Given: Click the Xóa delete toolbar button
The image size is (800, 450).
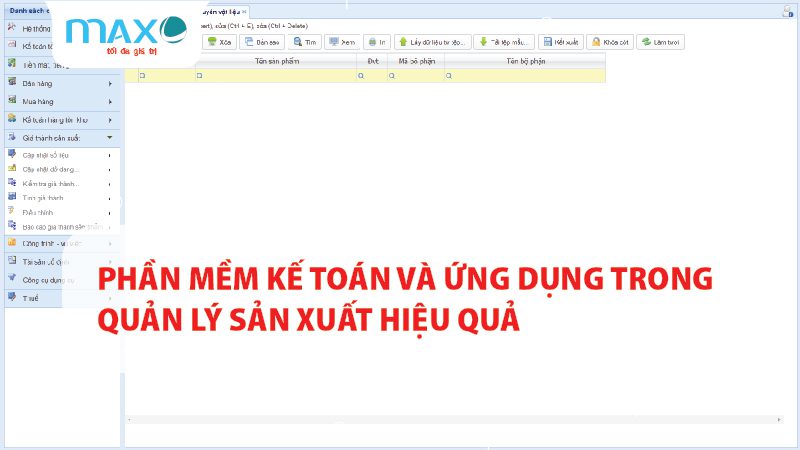Looking at the screenshot, I should (x=219, y=42).
